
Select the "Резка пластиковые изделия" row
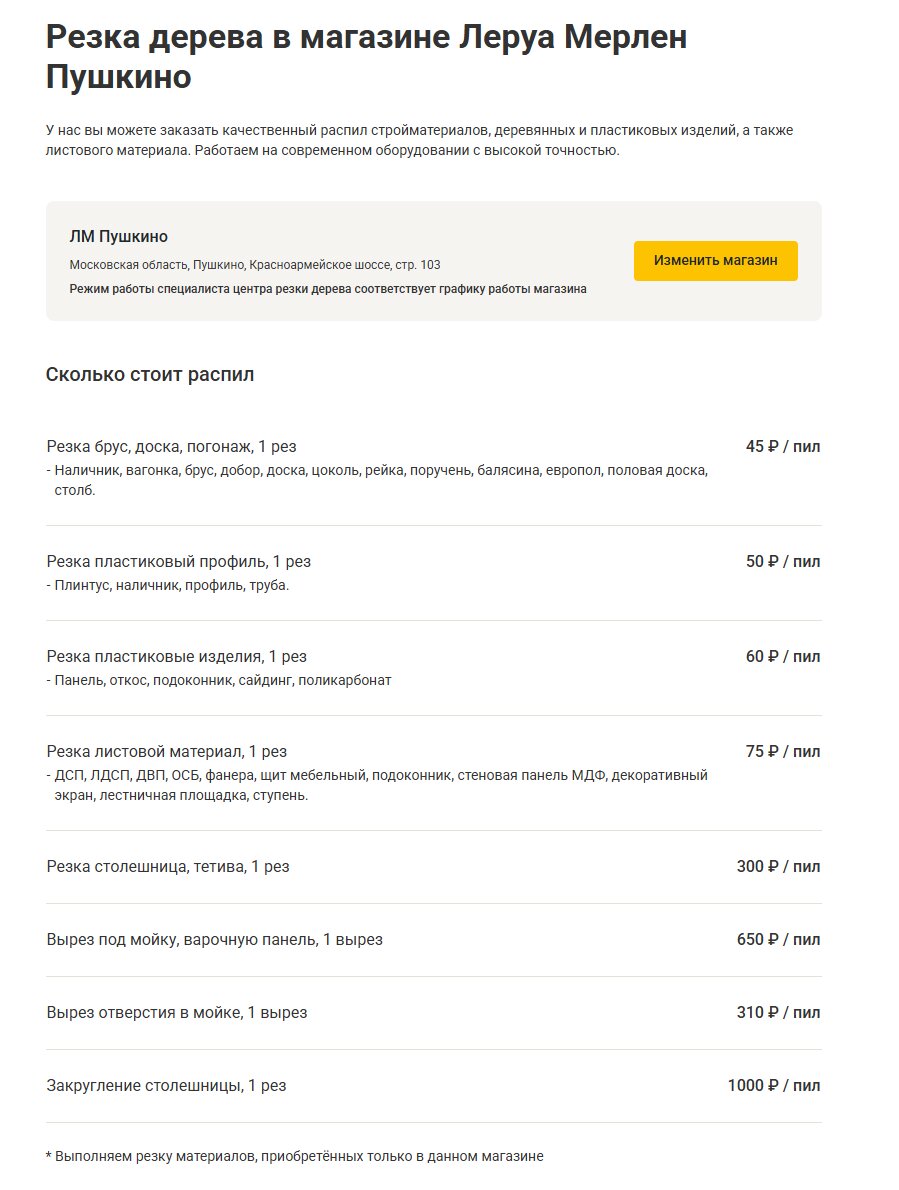(177, 657)
